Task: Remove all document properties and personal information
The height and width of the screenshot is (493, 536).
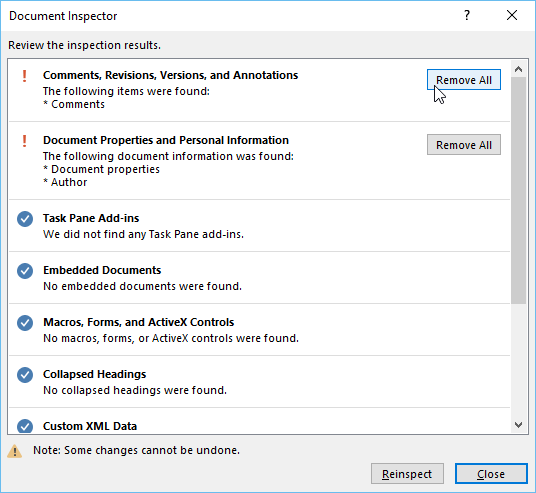Action: tap(464, 145)
